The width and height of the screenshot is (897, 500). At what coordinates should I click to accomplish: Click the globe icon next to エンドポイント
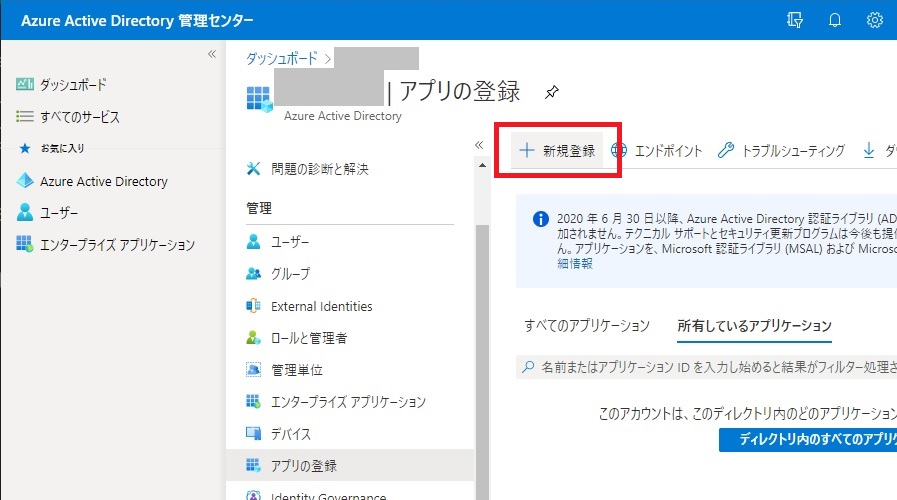(618, 150)
